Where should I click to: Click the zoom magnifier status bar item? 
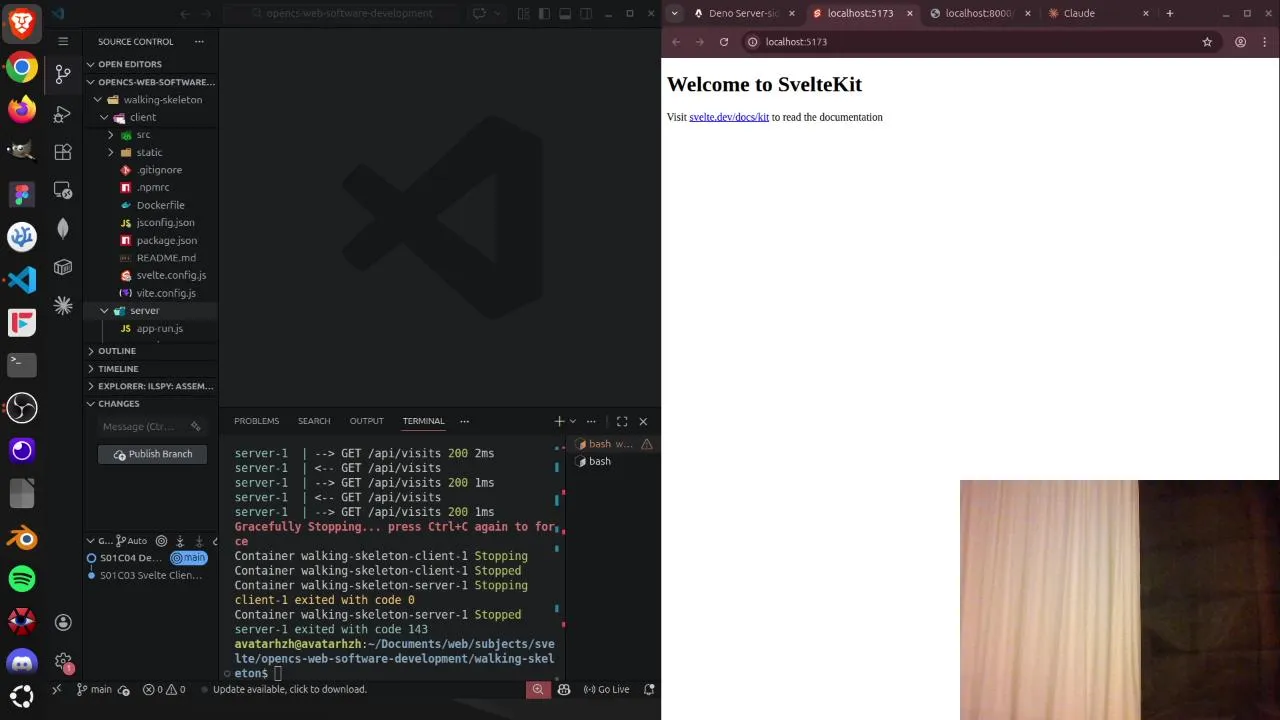pos(538,689)
